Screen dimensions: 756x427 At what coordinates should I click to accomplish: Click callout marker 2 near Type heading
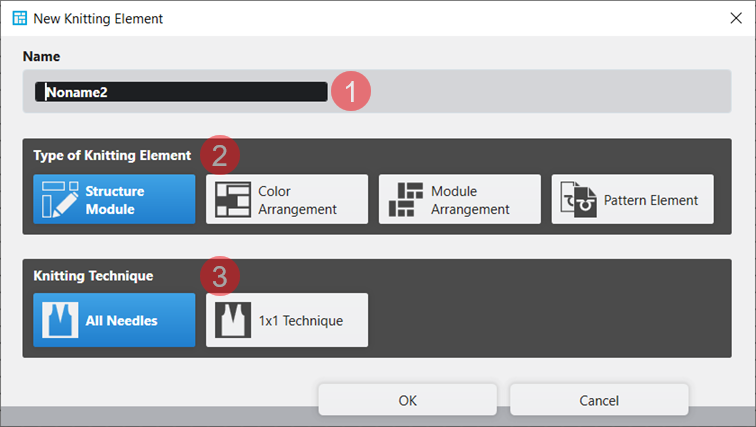(219, 155)
